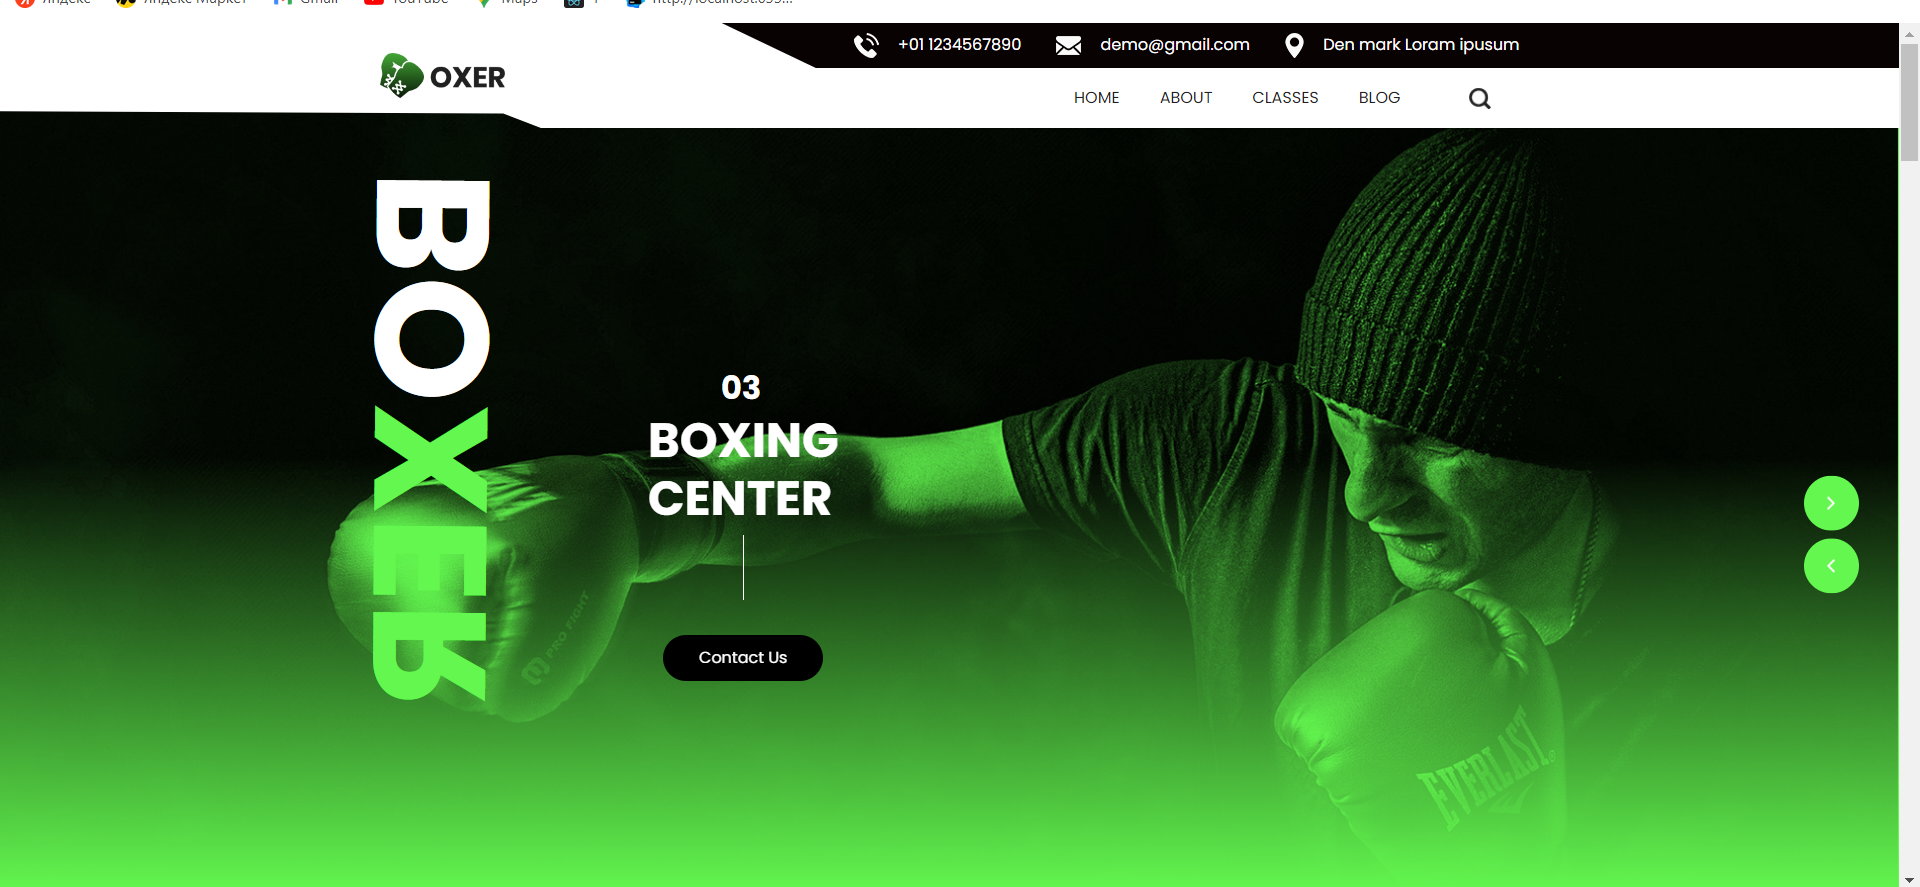Click the phone handset icon

(x=866, y=45)
